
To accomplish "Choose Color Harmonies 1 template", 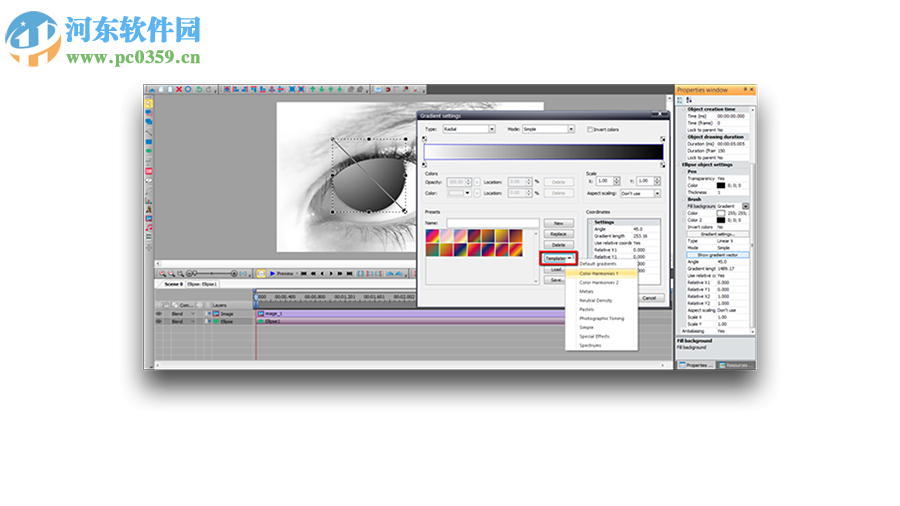I will point(601,274).
